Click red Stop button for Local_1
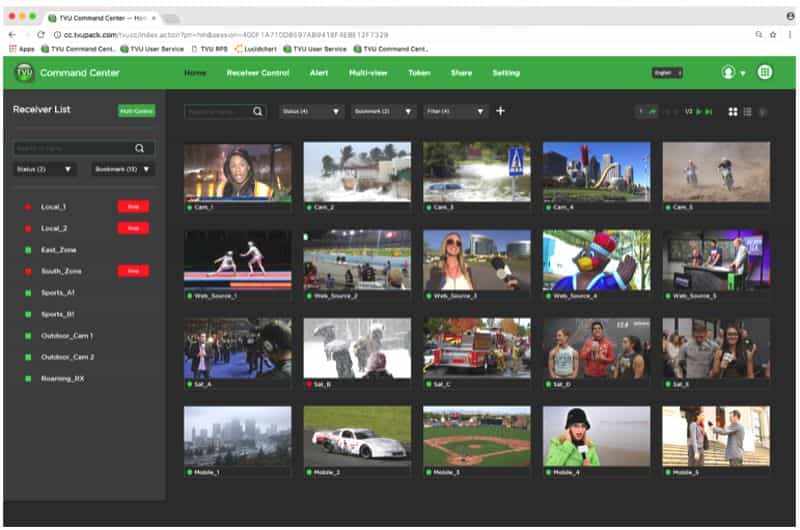800x530 pixels. [133, 207]
